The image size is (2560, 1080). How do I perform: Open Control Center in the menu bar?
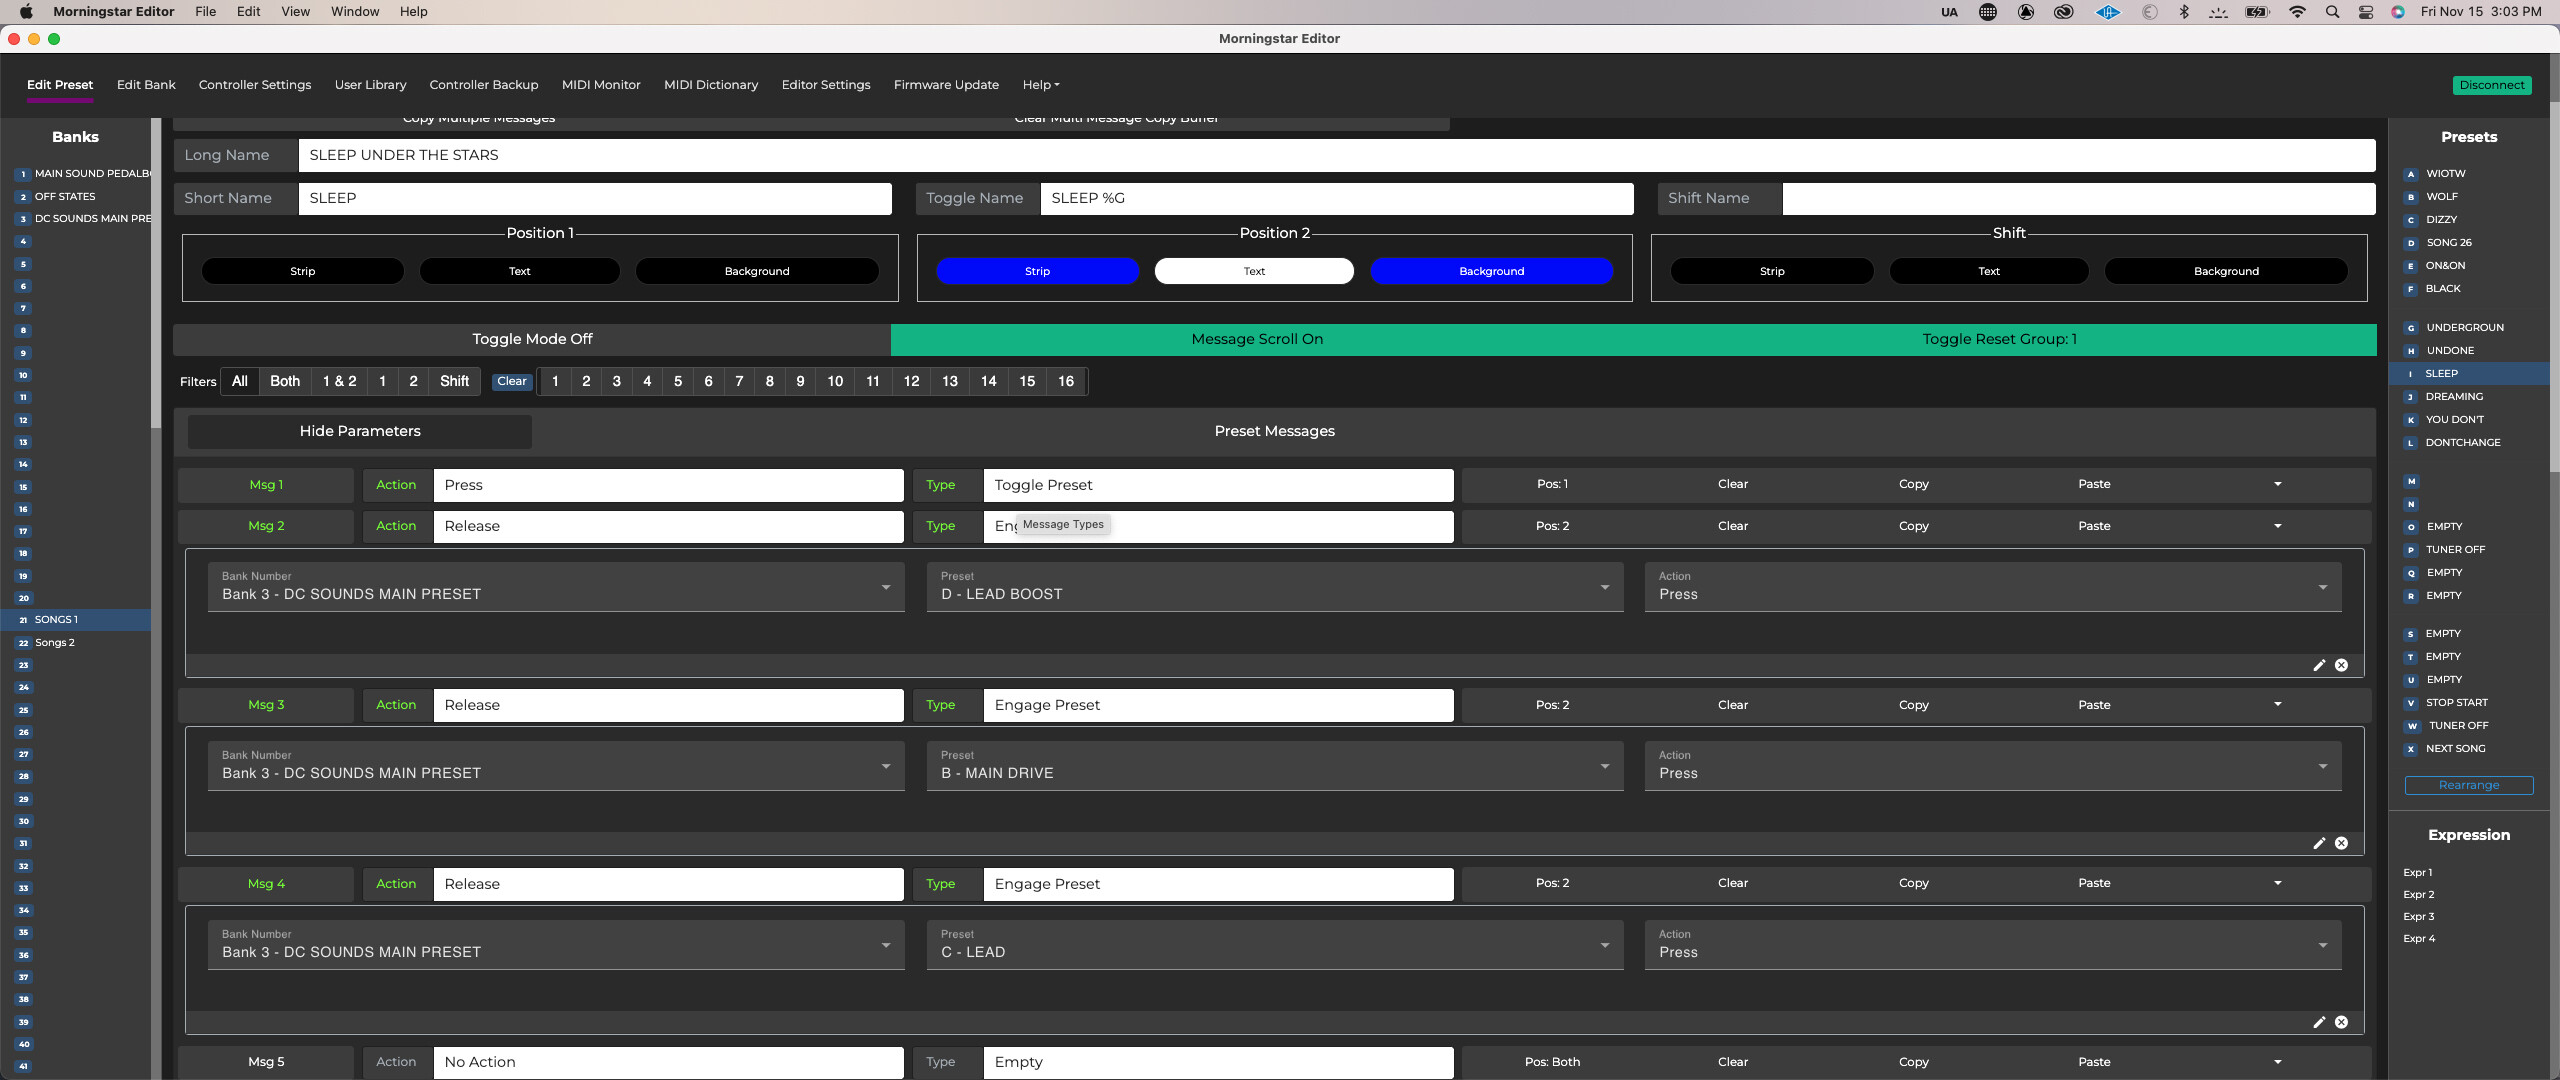2366,12
